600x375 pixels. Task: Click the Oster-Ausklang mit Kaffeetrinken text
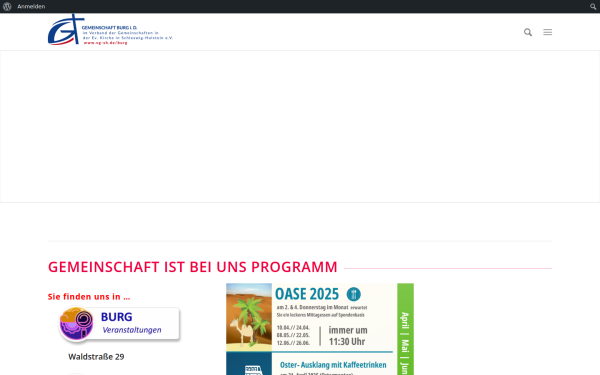coord(333,365)
